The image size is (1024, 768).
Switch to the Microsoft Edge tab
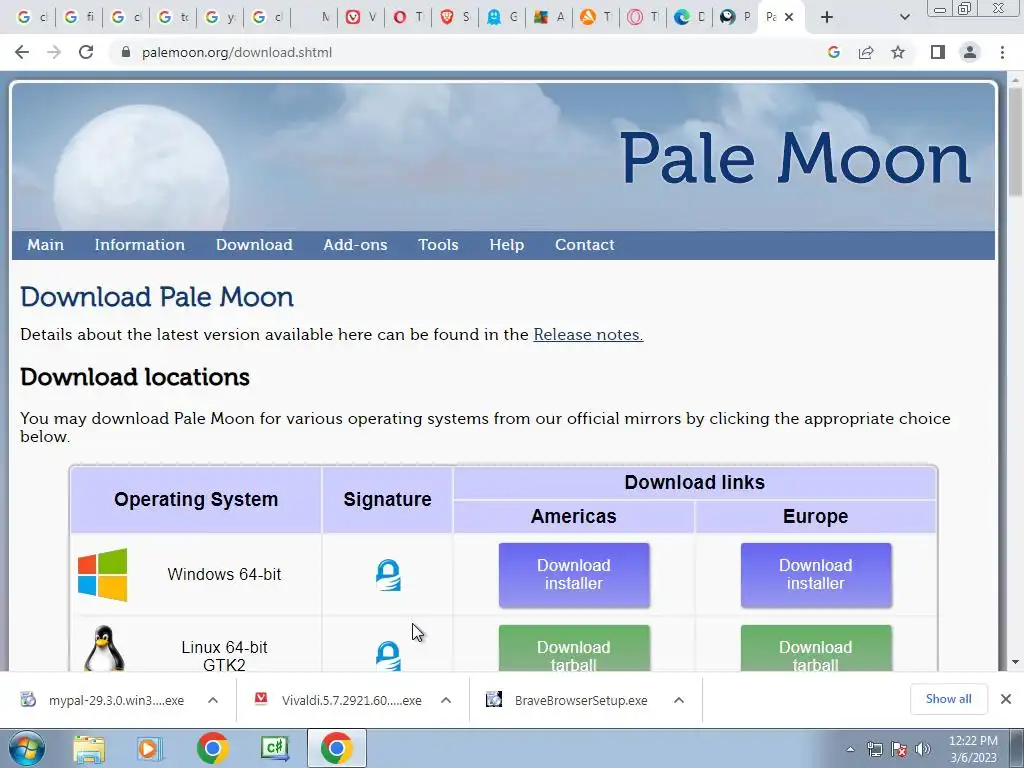point(690,18)
